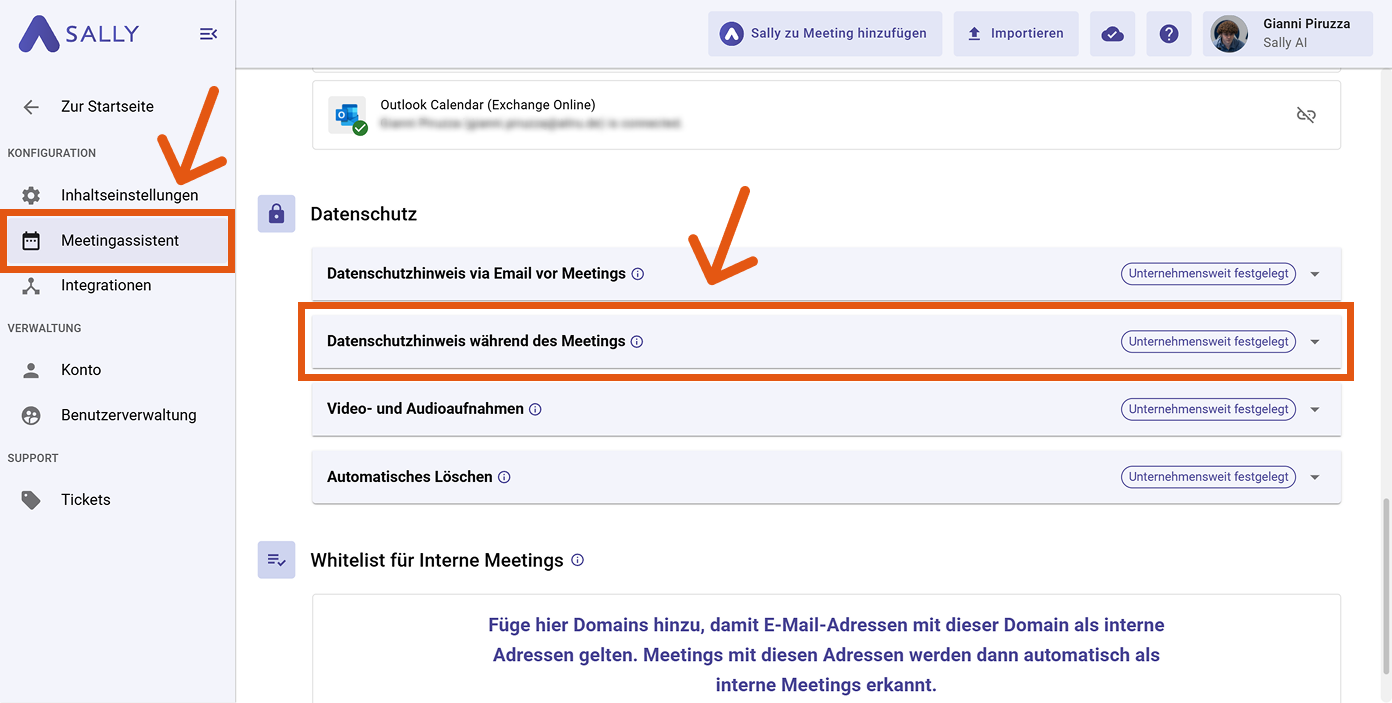The height and width of the screenshot is (703, 1392).
Task: Expand Datenschutzhinweis via Email vor Meetings
Action: (x=1315, y=274)
